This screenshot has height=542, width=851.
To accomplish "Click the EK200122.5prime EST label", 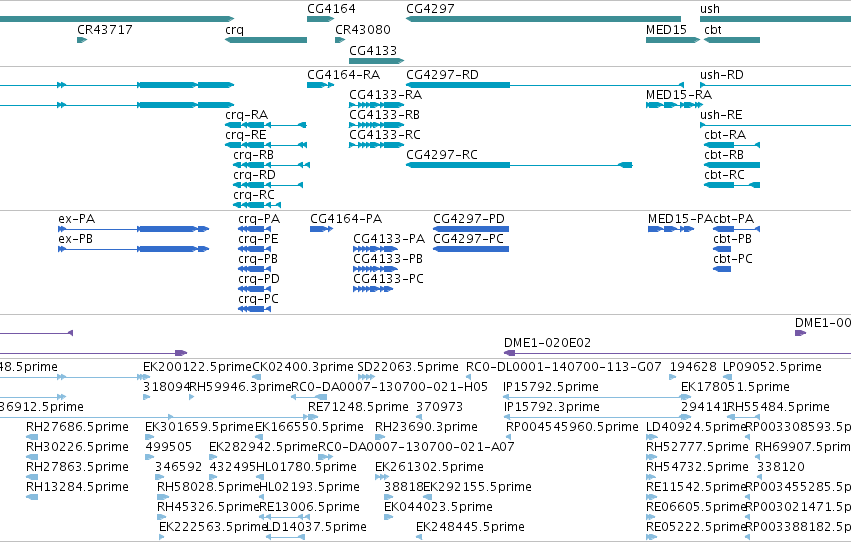I will pyautogui.click(x=198, y=367).
